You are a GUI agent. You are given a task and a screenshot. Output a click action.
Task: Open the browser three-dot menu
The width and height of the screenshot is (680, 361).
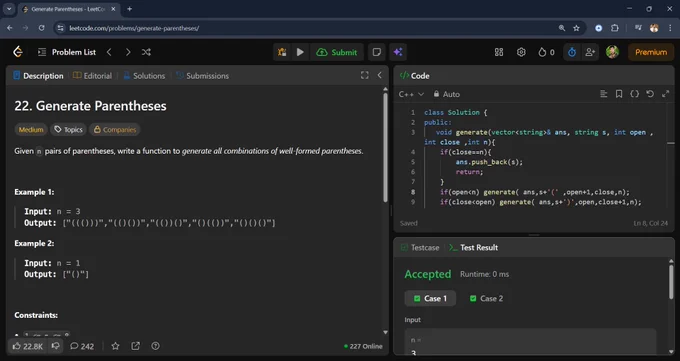670,28
